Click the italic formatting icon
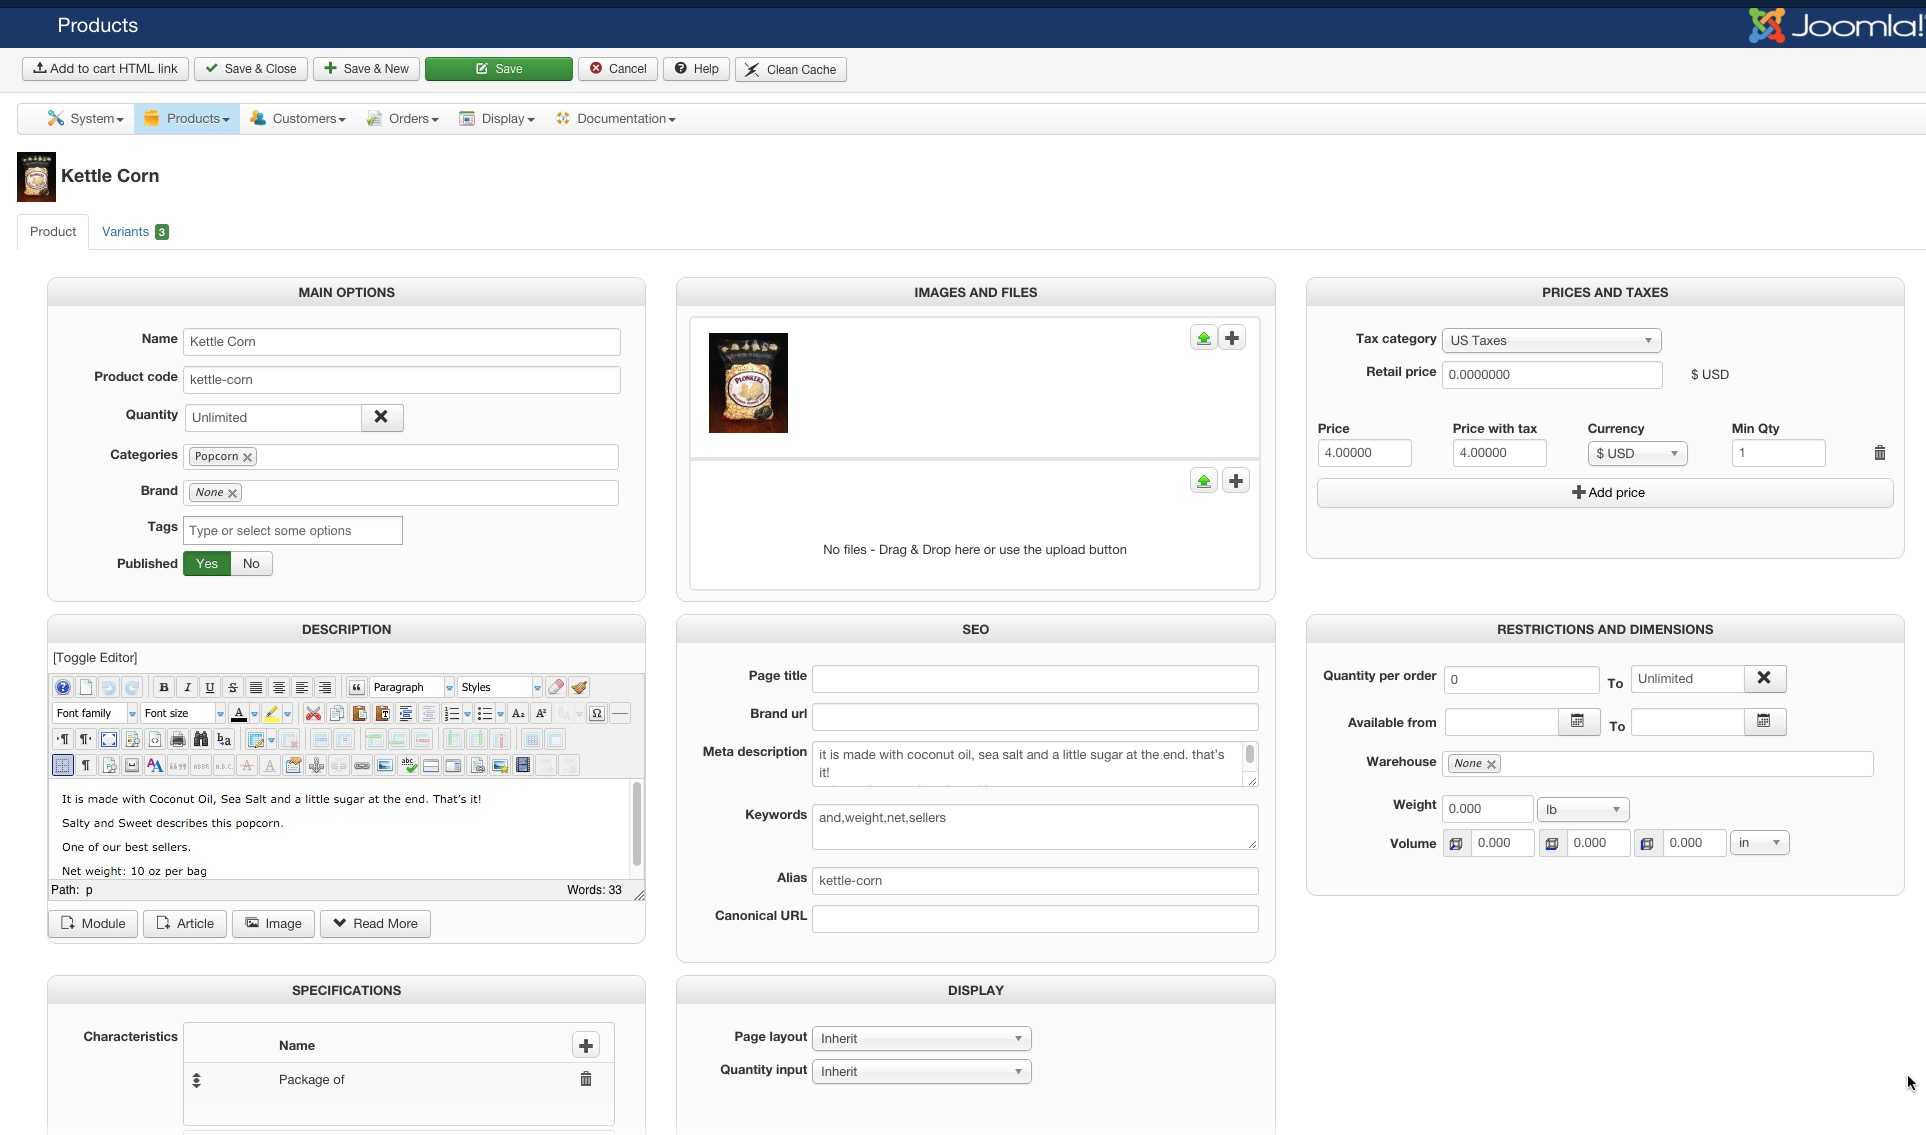 tap(187, 687)
